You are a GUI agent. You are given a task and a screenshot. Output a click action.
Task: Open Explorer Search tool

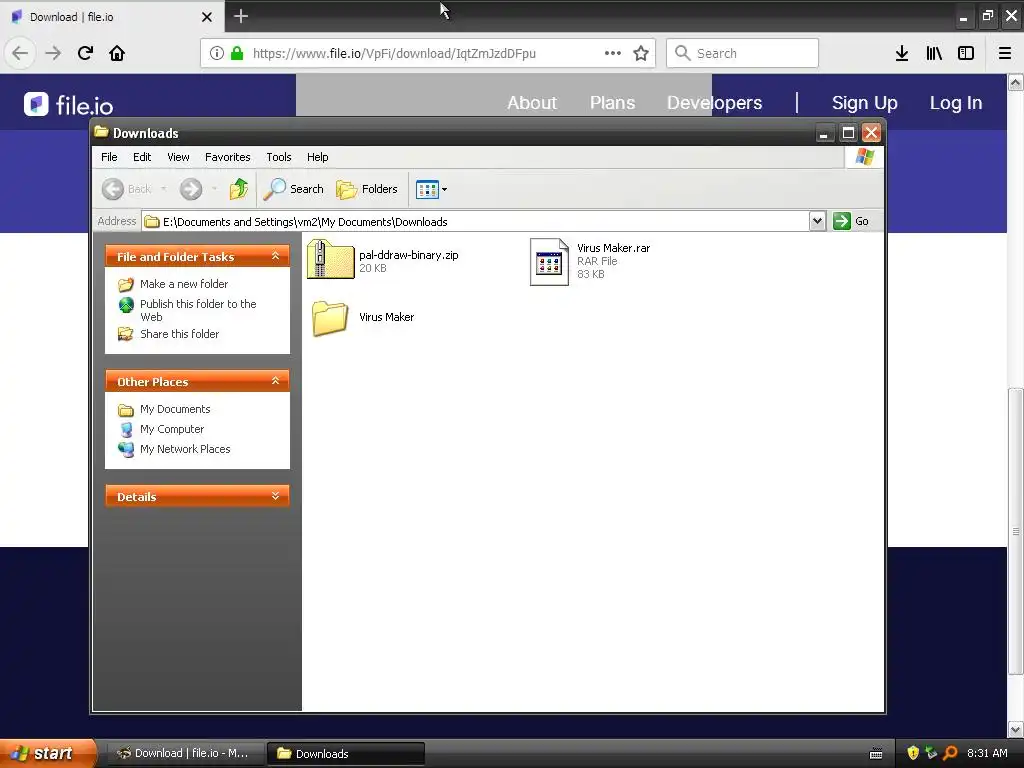pos(293,189)
